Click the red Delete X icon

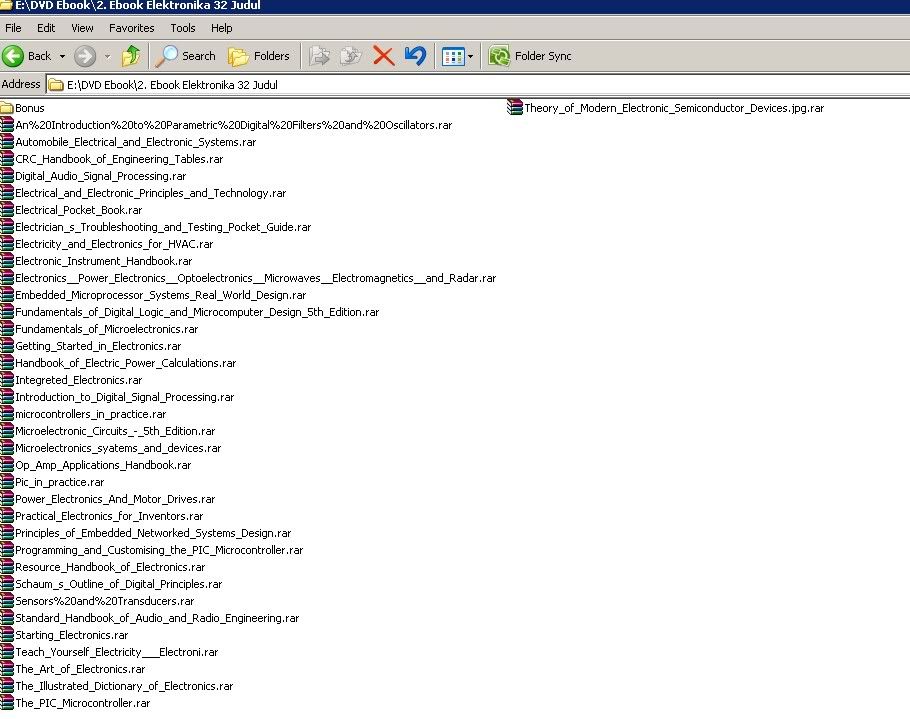pos(384,56)
